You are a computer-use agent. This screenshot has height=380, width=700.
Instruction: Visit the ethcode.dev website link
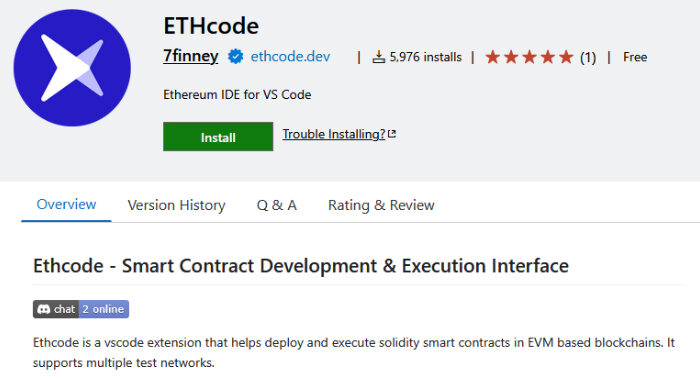(x=290, y=57)
